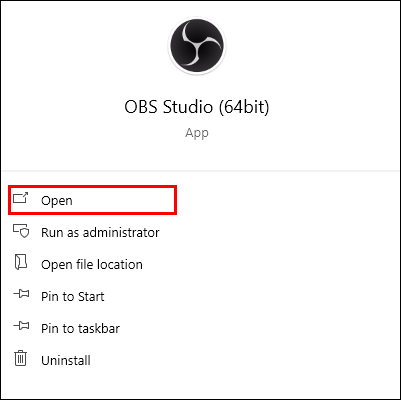
Task: Click the pin icon next to Pin to Start
Action: point(21,294)
